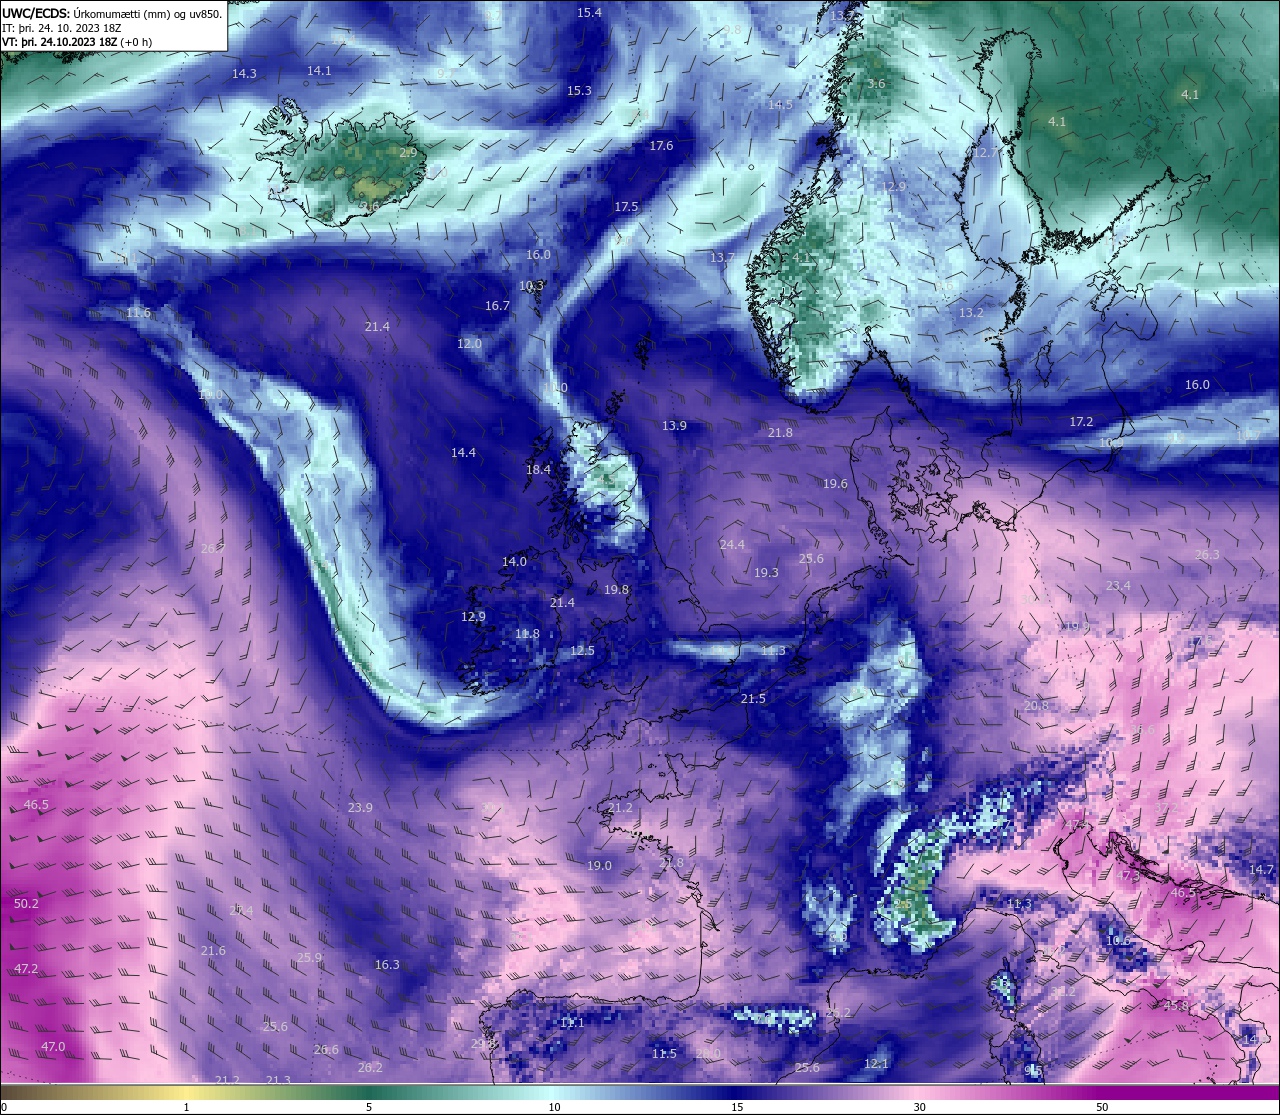Click the 10.6 value label over Italy
This screenshot has width=1280, height=1115.
click(1118, 941)
